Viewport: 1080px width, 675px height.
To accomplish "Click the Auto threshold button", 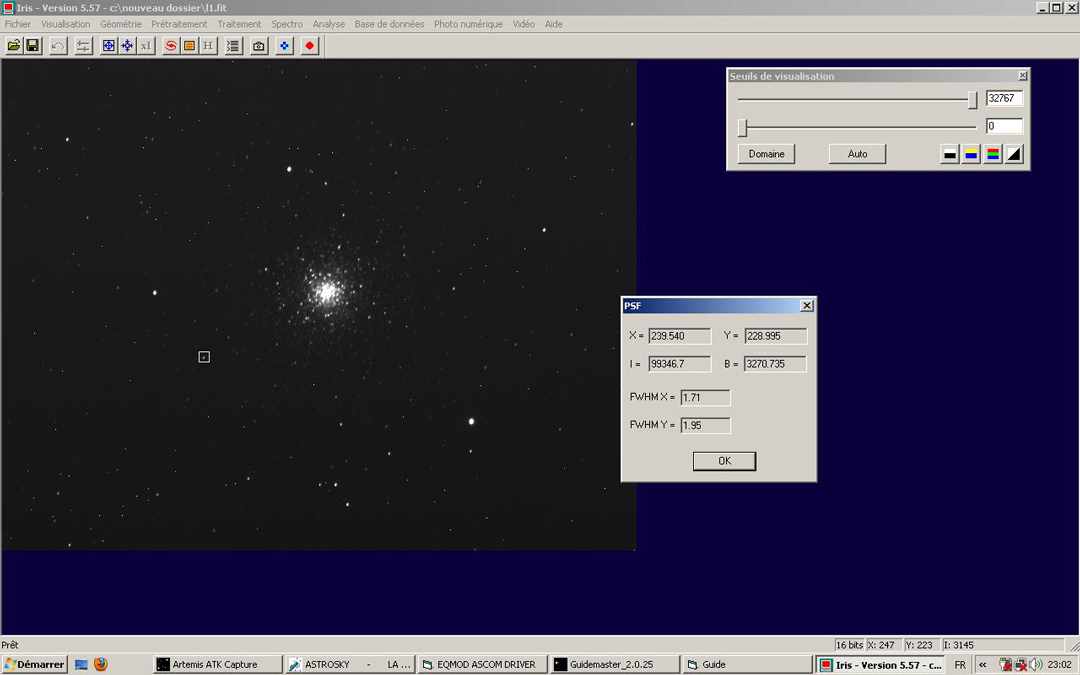I will pos(857,154).
